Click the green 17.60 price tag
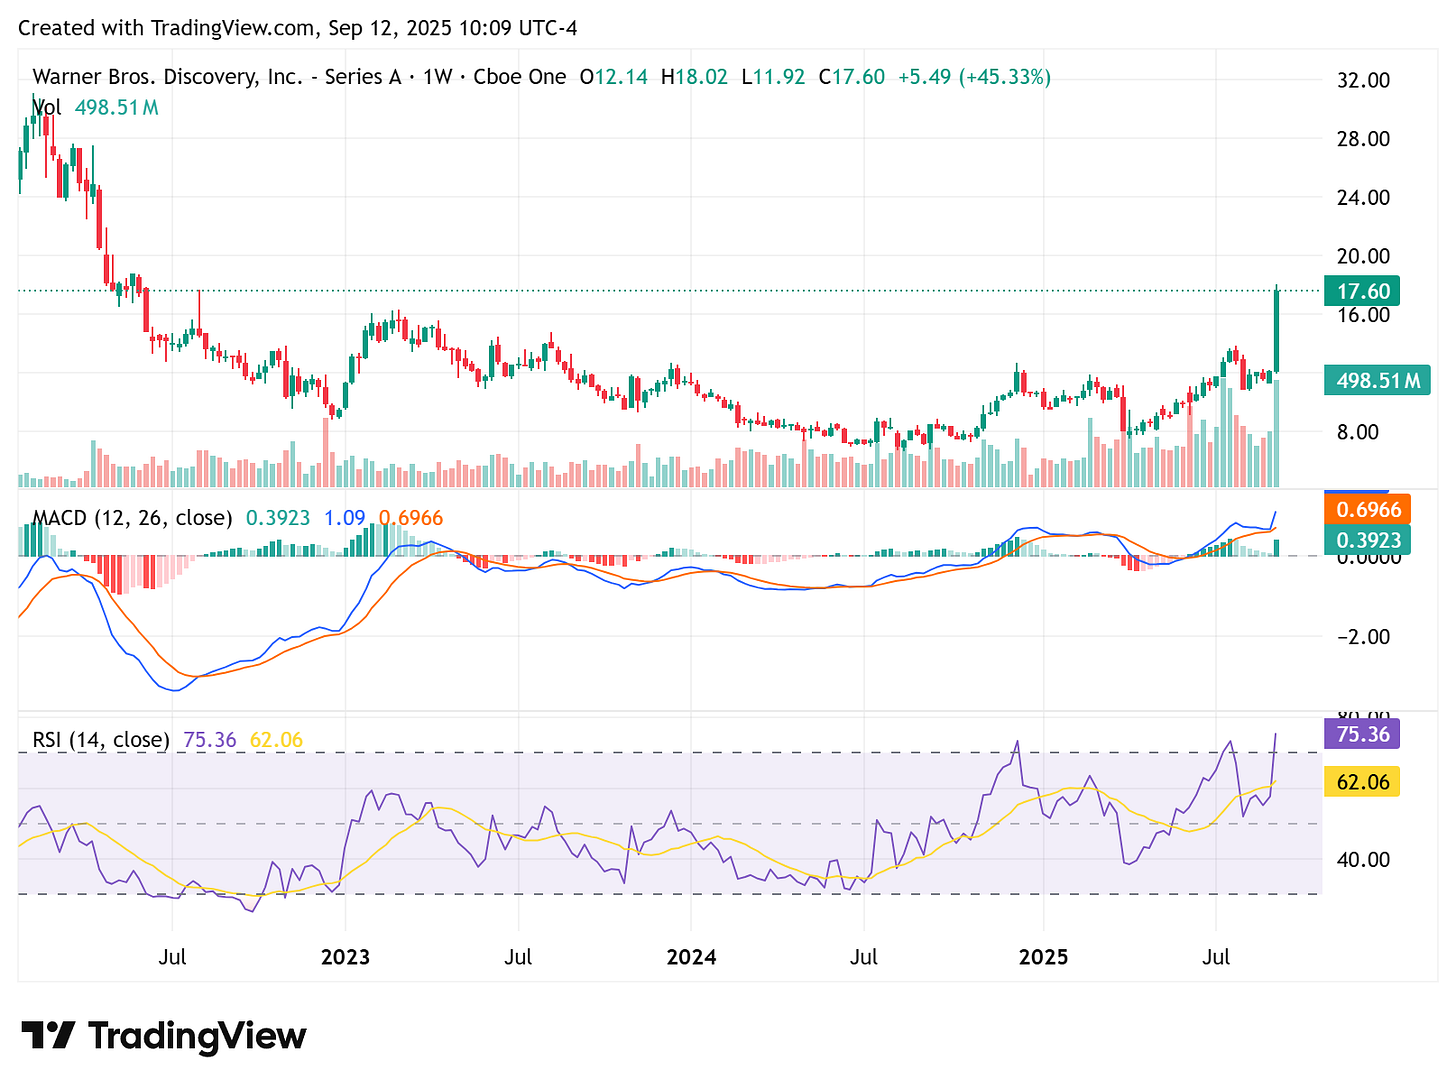Viewport: 1456px width, 1090px height. pyautogui.click(x=1362, y=291)
